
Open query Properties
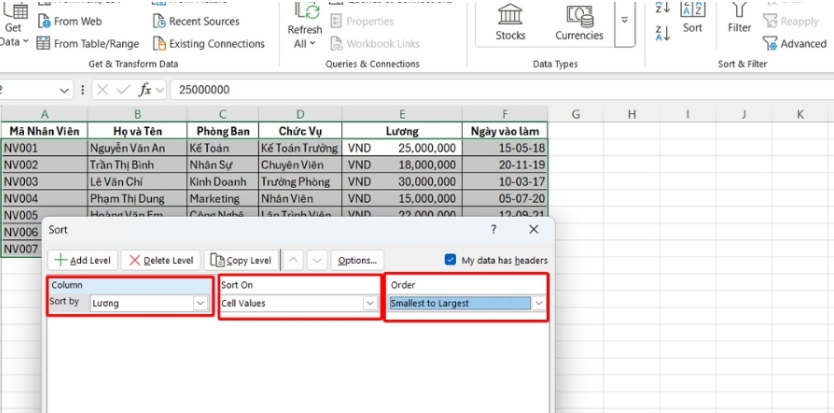(x=362, y=21)
